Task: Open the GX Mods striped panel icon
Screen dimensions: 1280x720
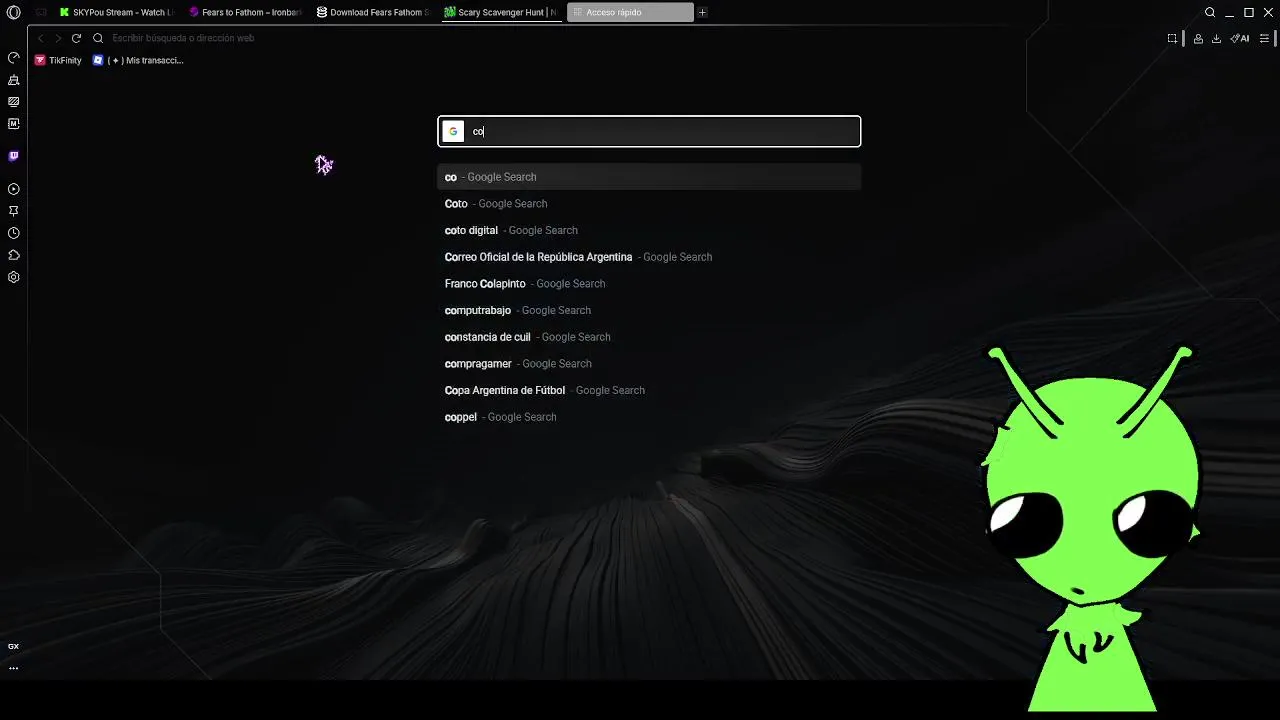Action: pos(14,102)
